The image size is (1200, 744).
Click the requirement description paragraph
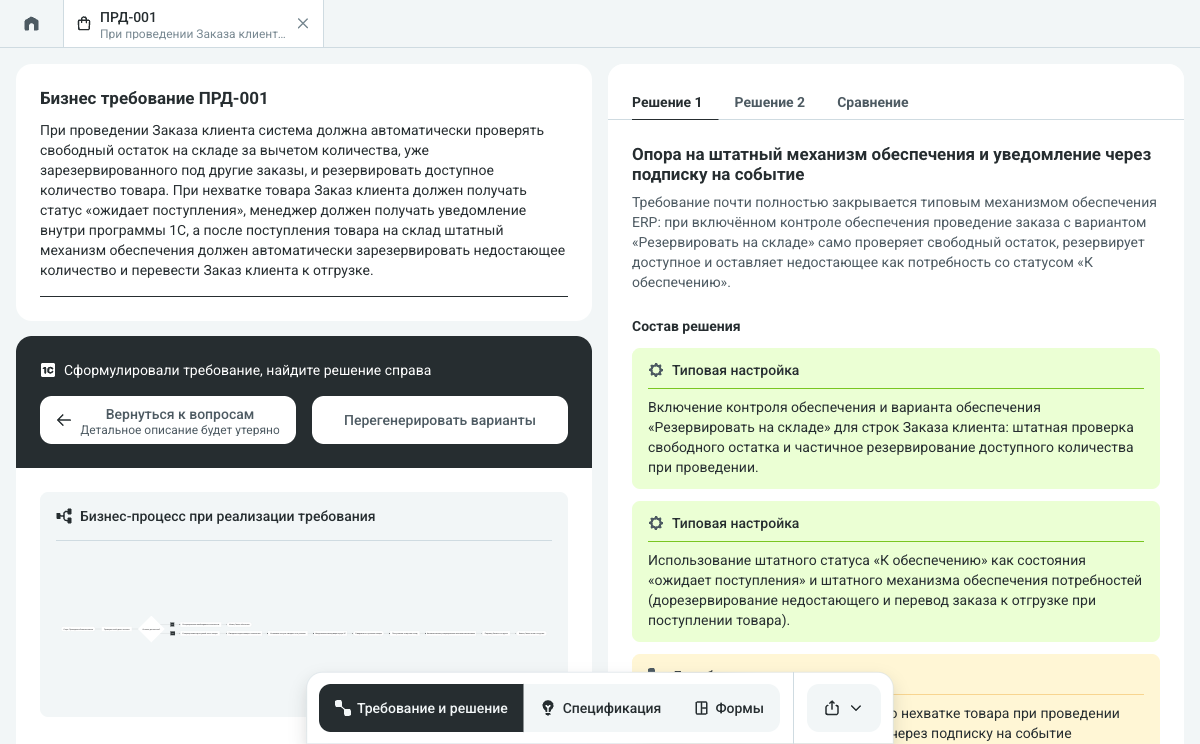click(303, 200)
